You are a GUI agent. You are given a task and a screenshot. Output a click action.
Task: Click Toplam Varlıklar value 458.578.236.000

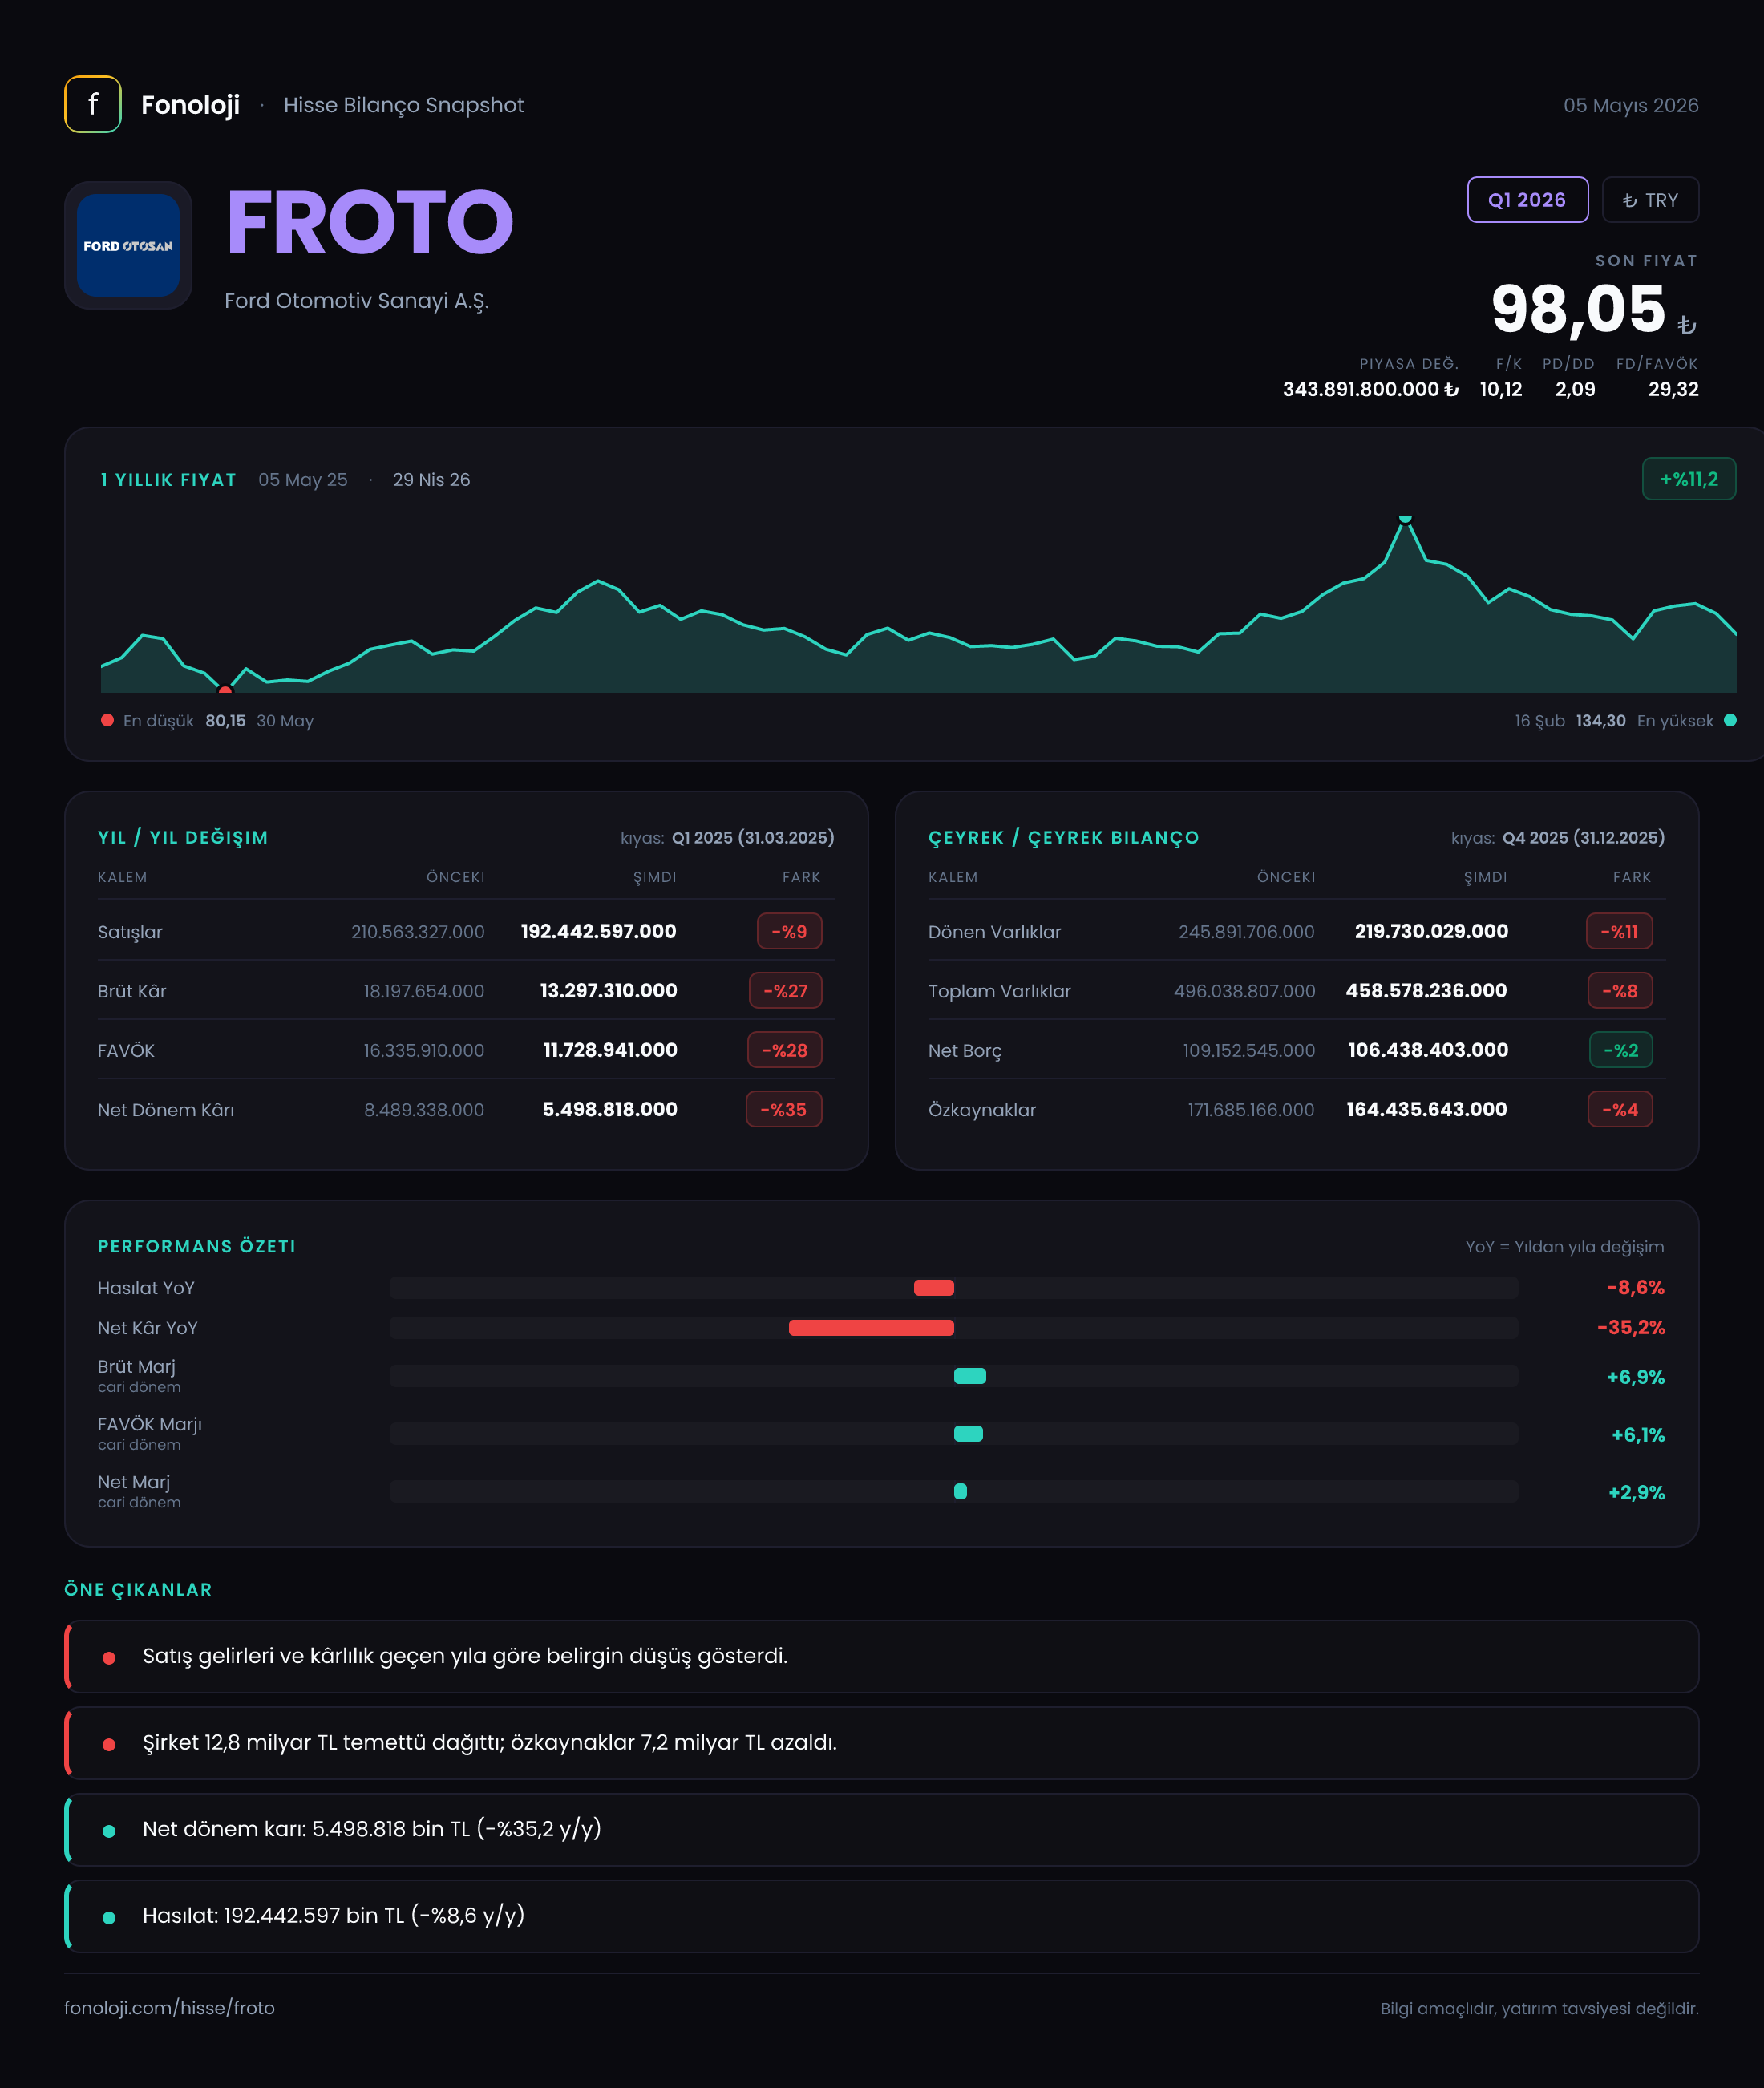[x=1426, y=990]
